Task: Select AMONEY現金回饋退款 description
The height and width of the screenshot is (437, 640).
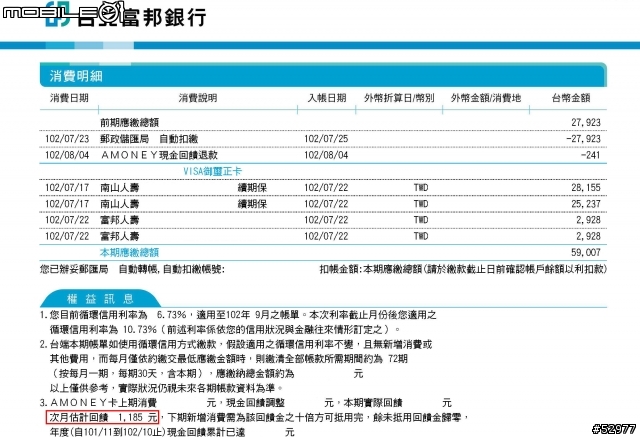Action: 159,155
